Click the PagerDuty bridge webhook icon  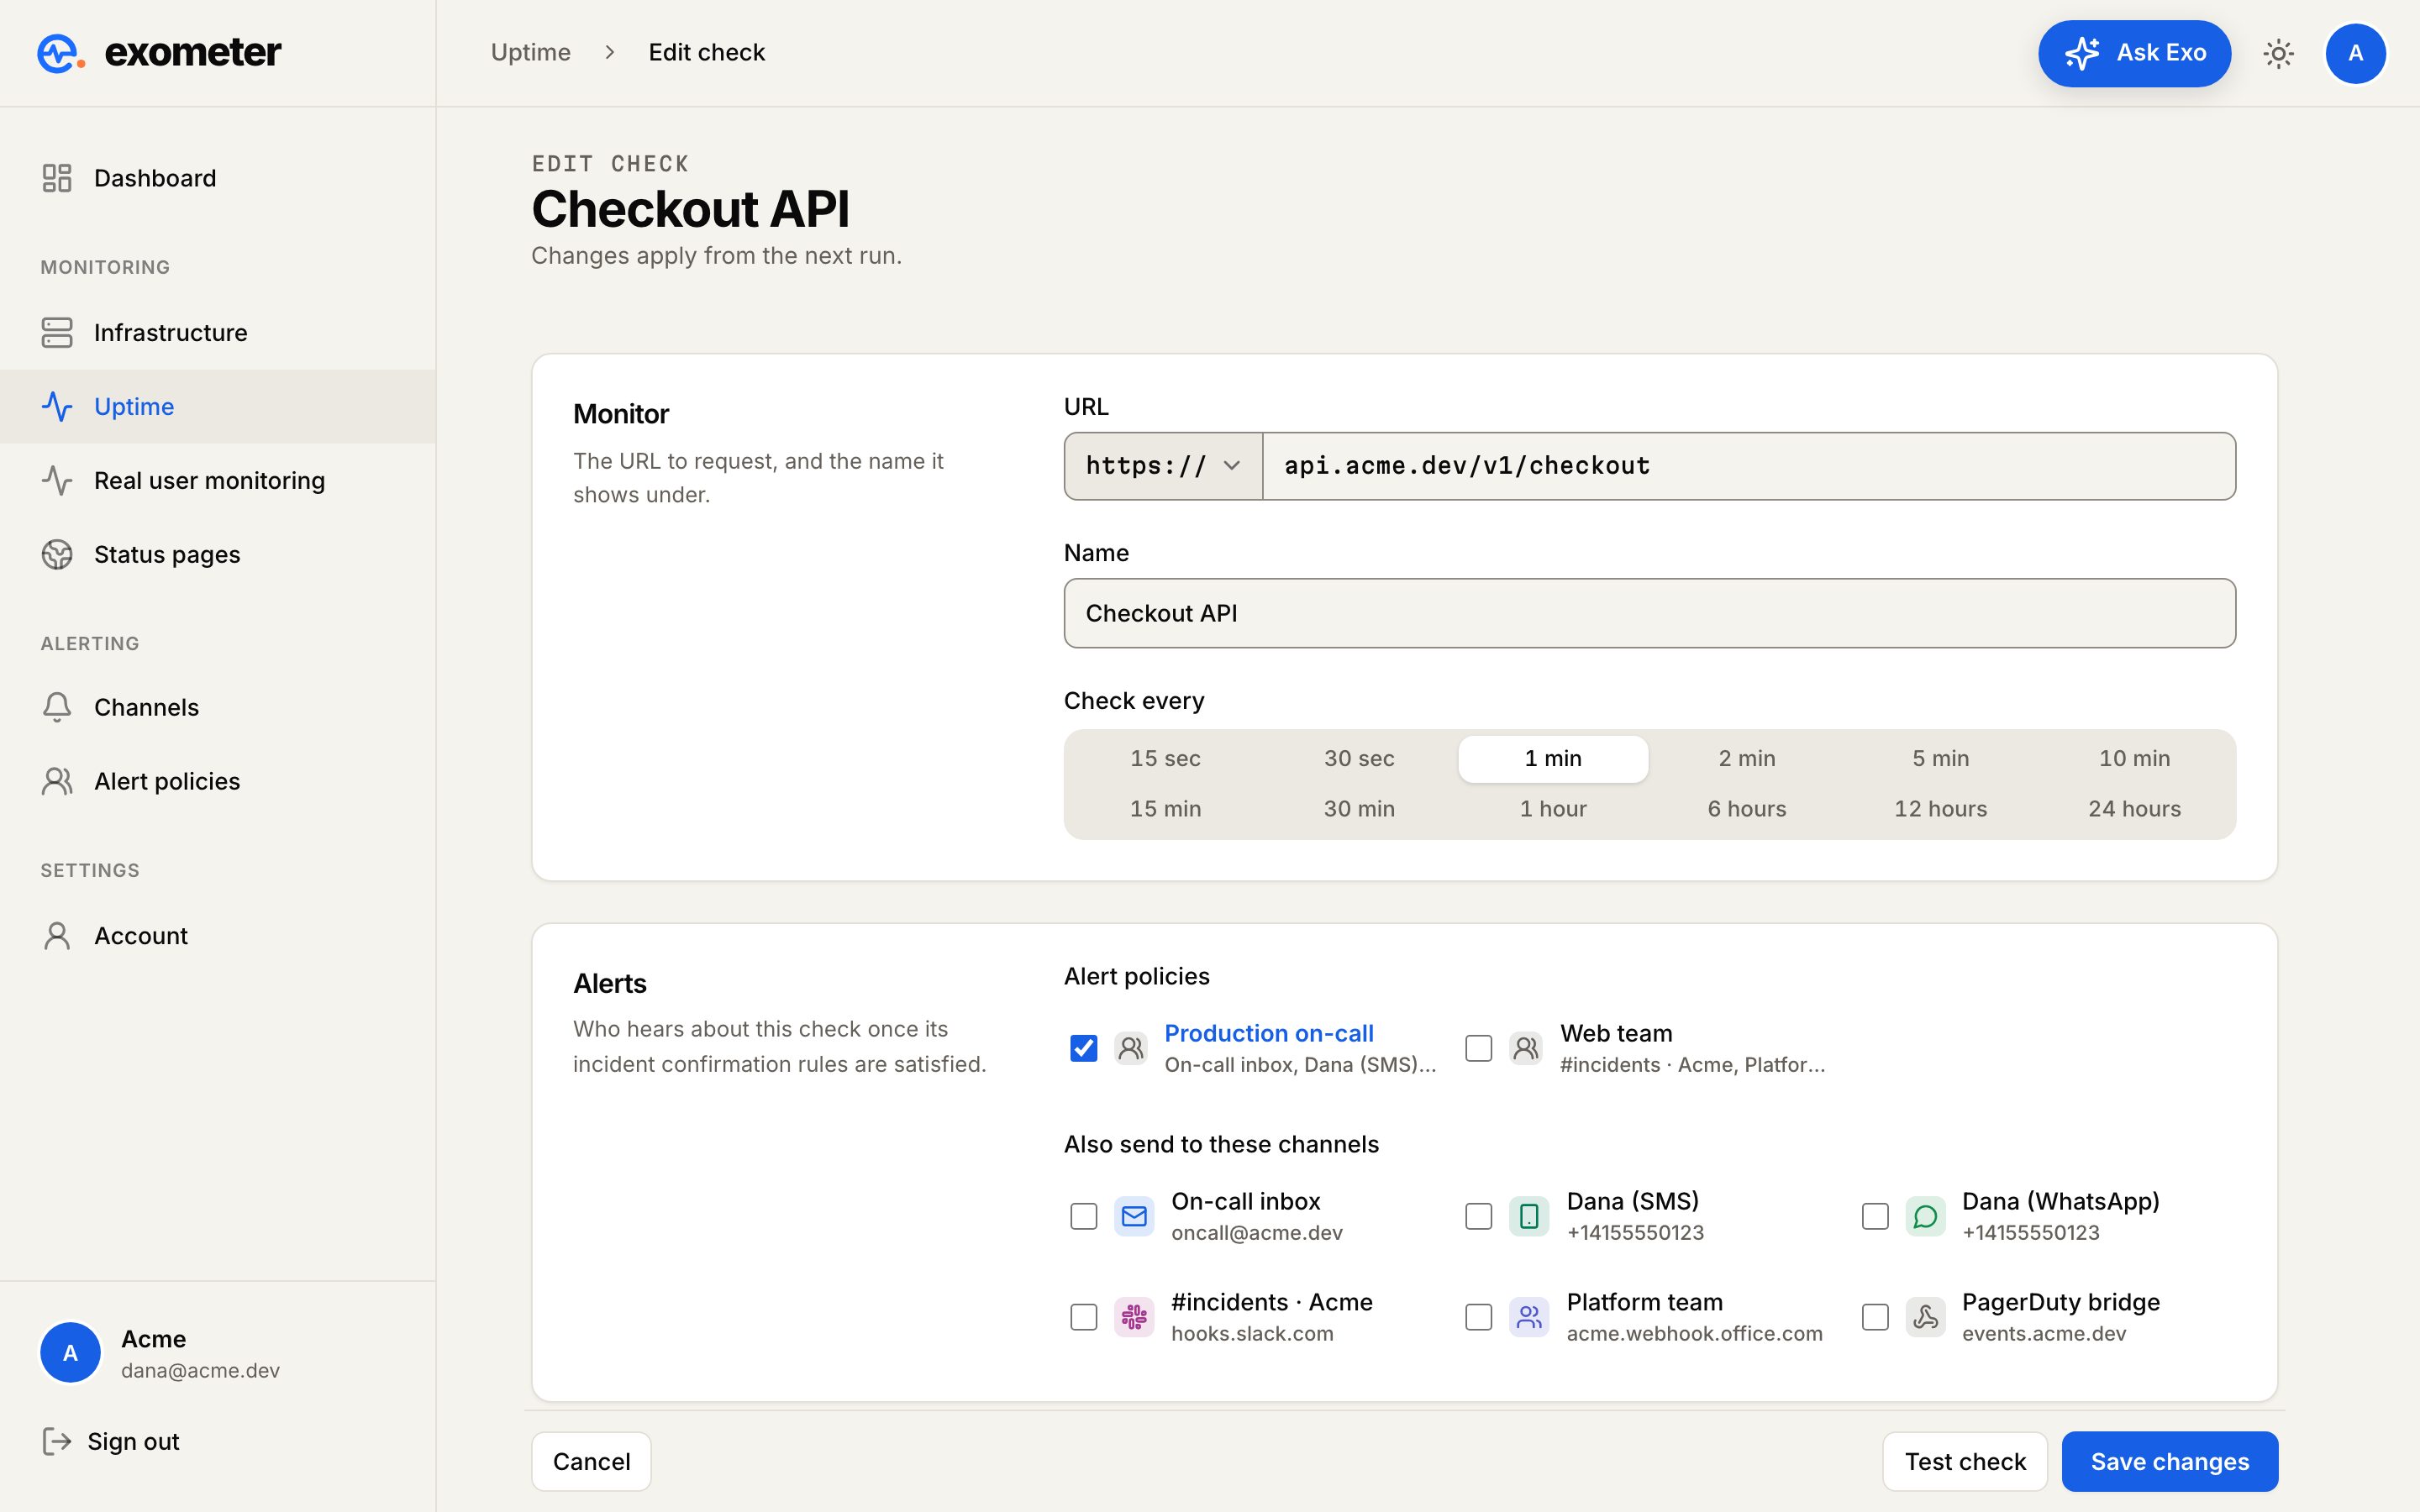pyautogui.click(x=1925, y=1317)
